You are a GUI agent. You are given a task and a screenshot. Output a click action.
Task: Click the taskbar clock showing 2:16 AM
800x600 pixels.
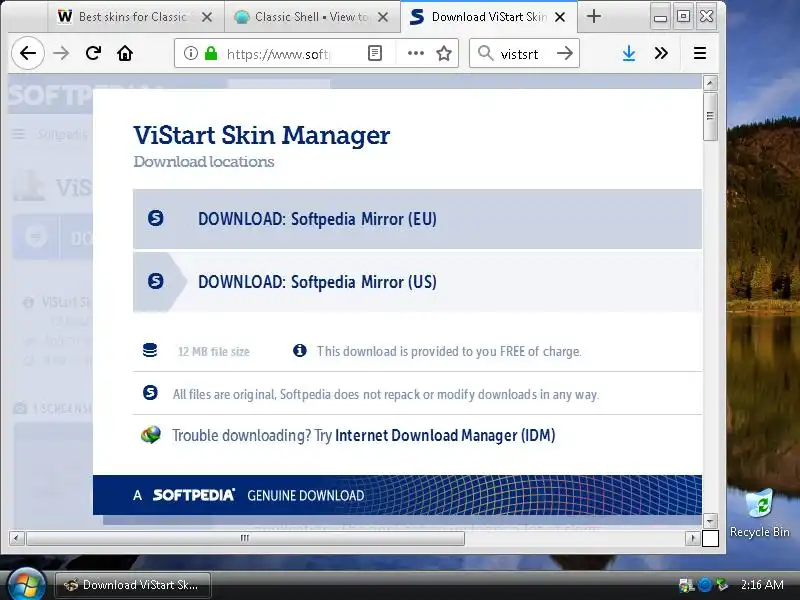(x=762, y=585)
